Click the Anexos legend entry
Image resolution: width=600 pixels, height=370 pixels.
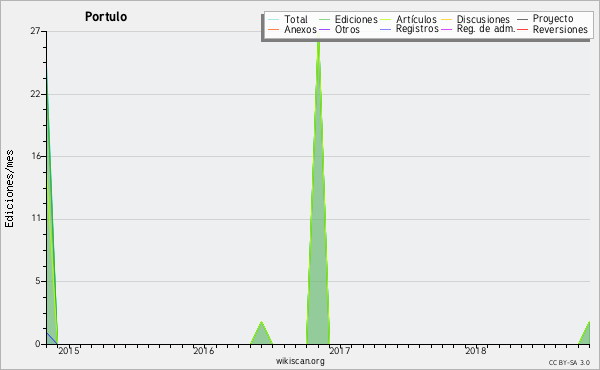coord(292,29)
